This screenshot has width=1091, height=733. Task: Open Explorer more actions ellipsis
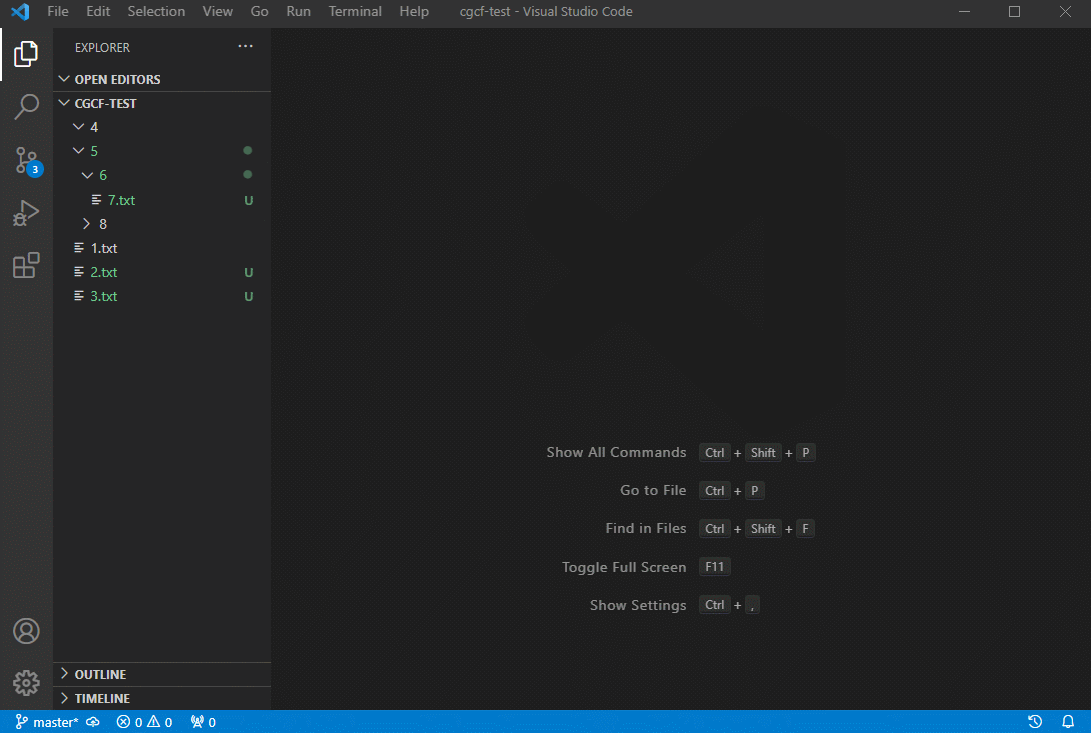(245, 47)
